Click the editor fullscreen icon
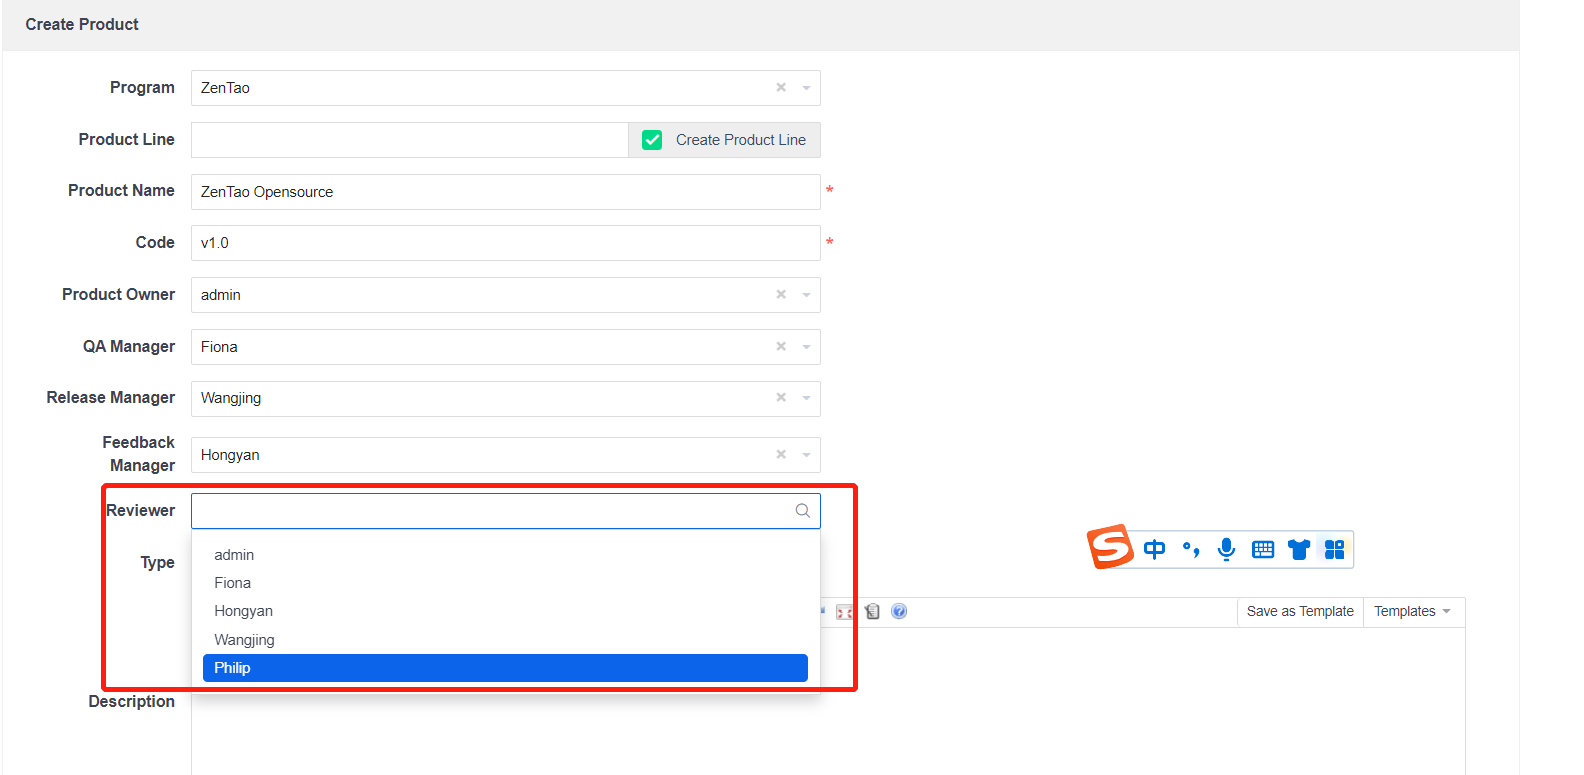The width and height of the screenshot is (1584, 775). [x=845, y=612]
